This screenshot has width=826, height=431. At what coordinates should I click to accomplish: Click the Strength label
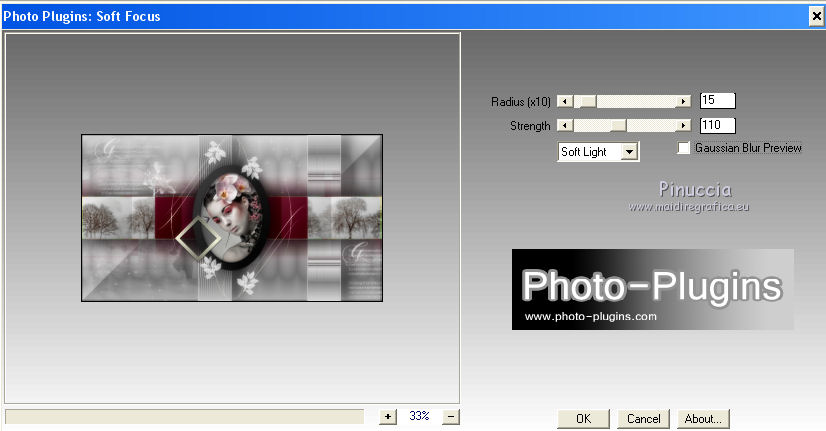click(x=530, y=126)
